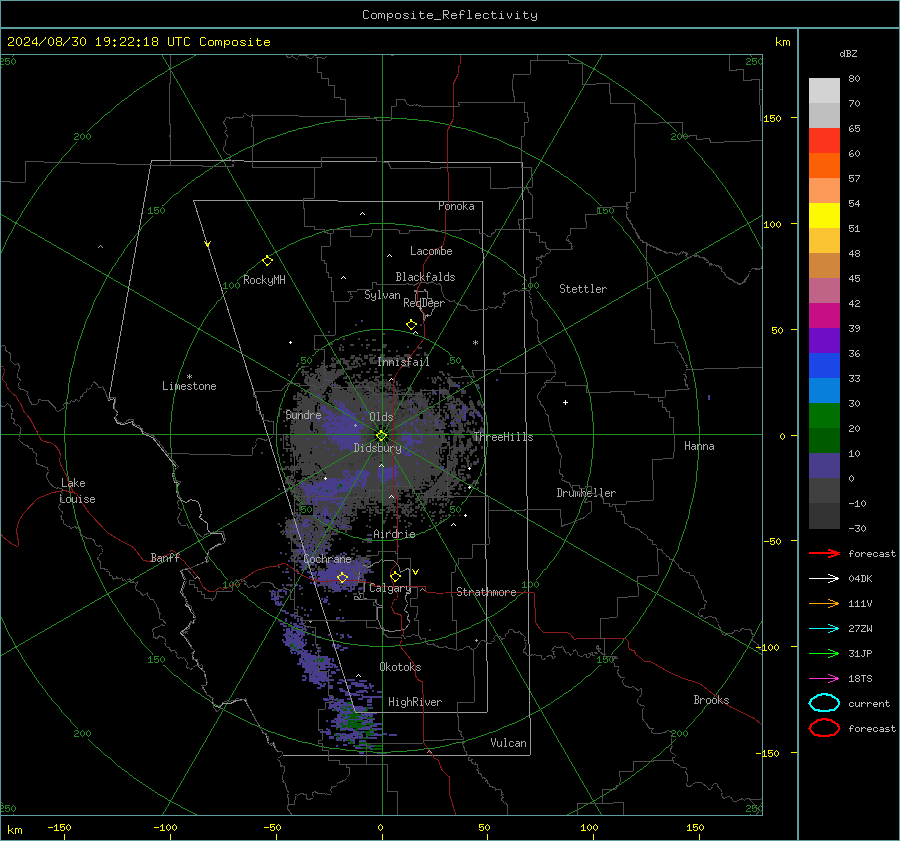
Task: Click the HighRiver label
Action: (415, 702)
